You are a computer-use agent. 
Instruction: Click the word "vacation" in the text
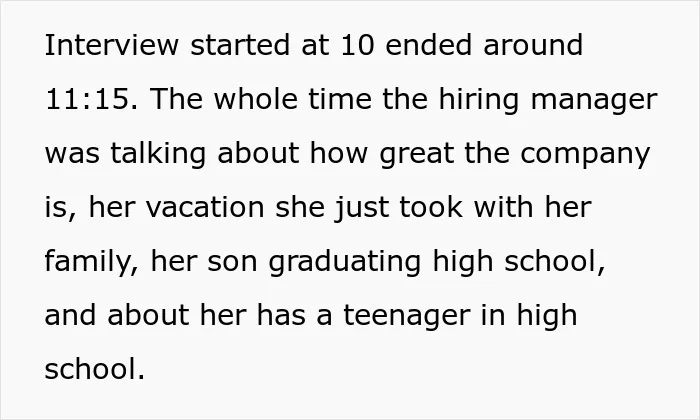[205, 208]
